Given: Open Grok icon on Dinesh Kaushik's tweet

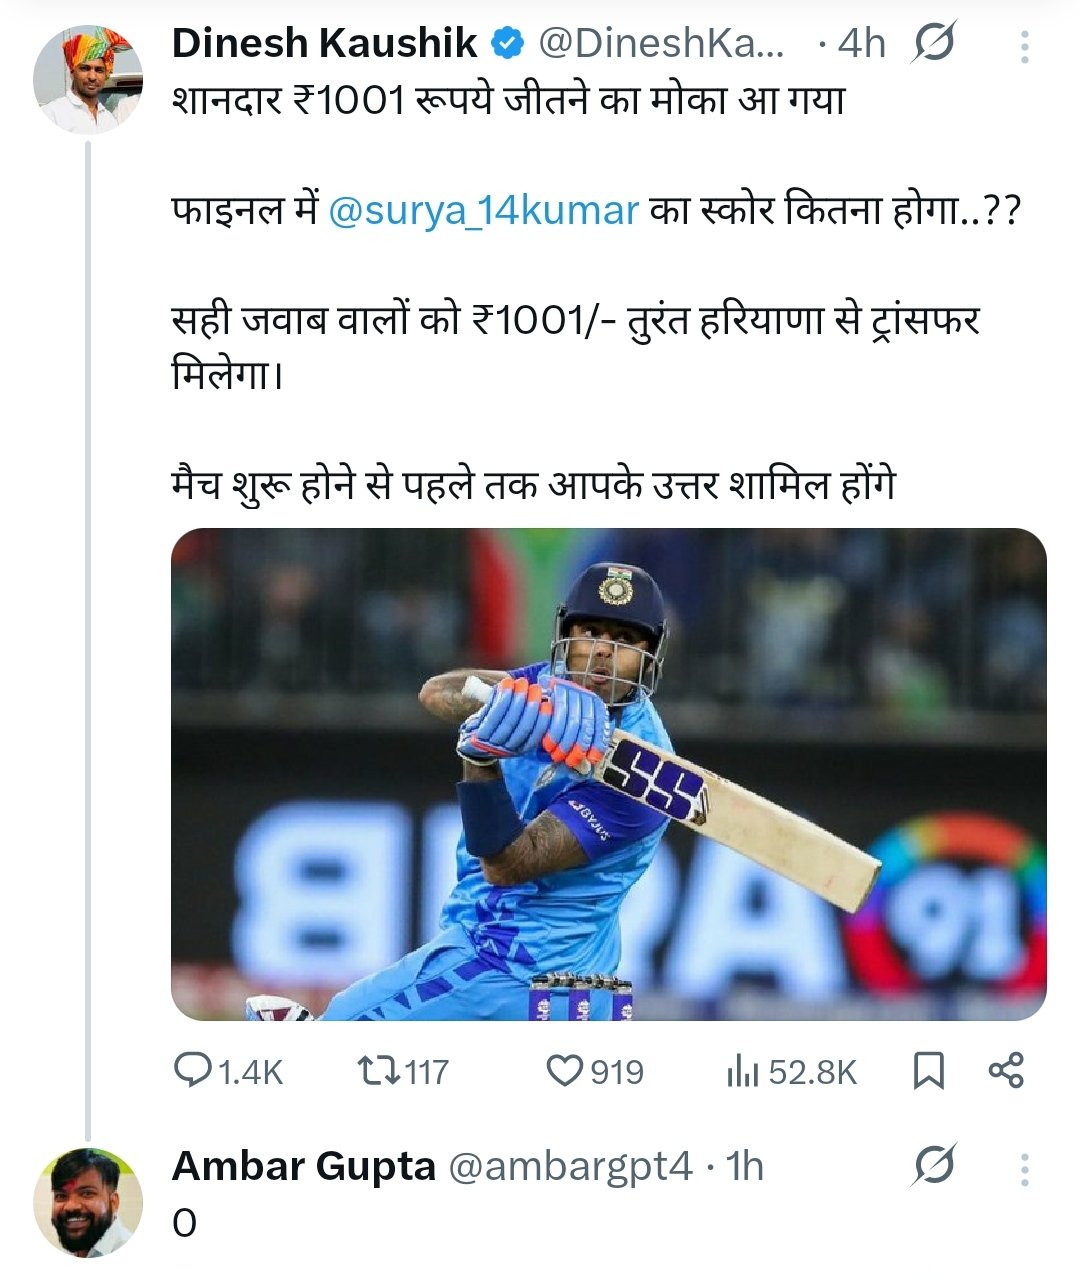Looking at the screenshot, I should [x=934, y=44].
